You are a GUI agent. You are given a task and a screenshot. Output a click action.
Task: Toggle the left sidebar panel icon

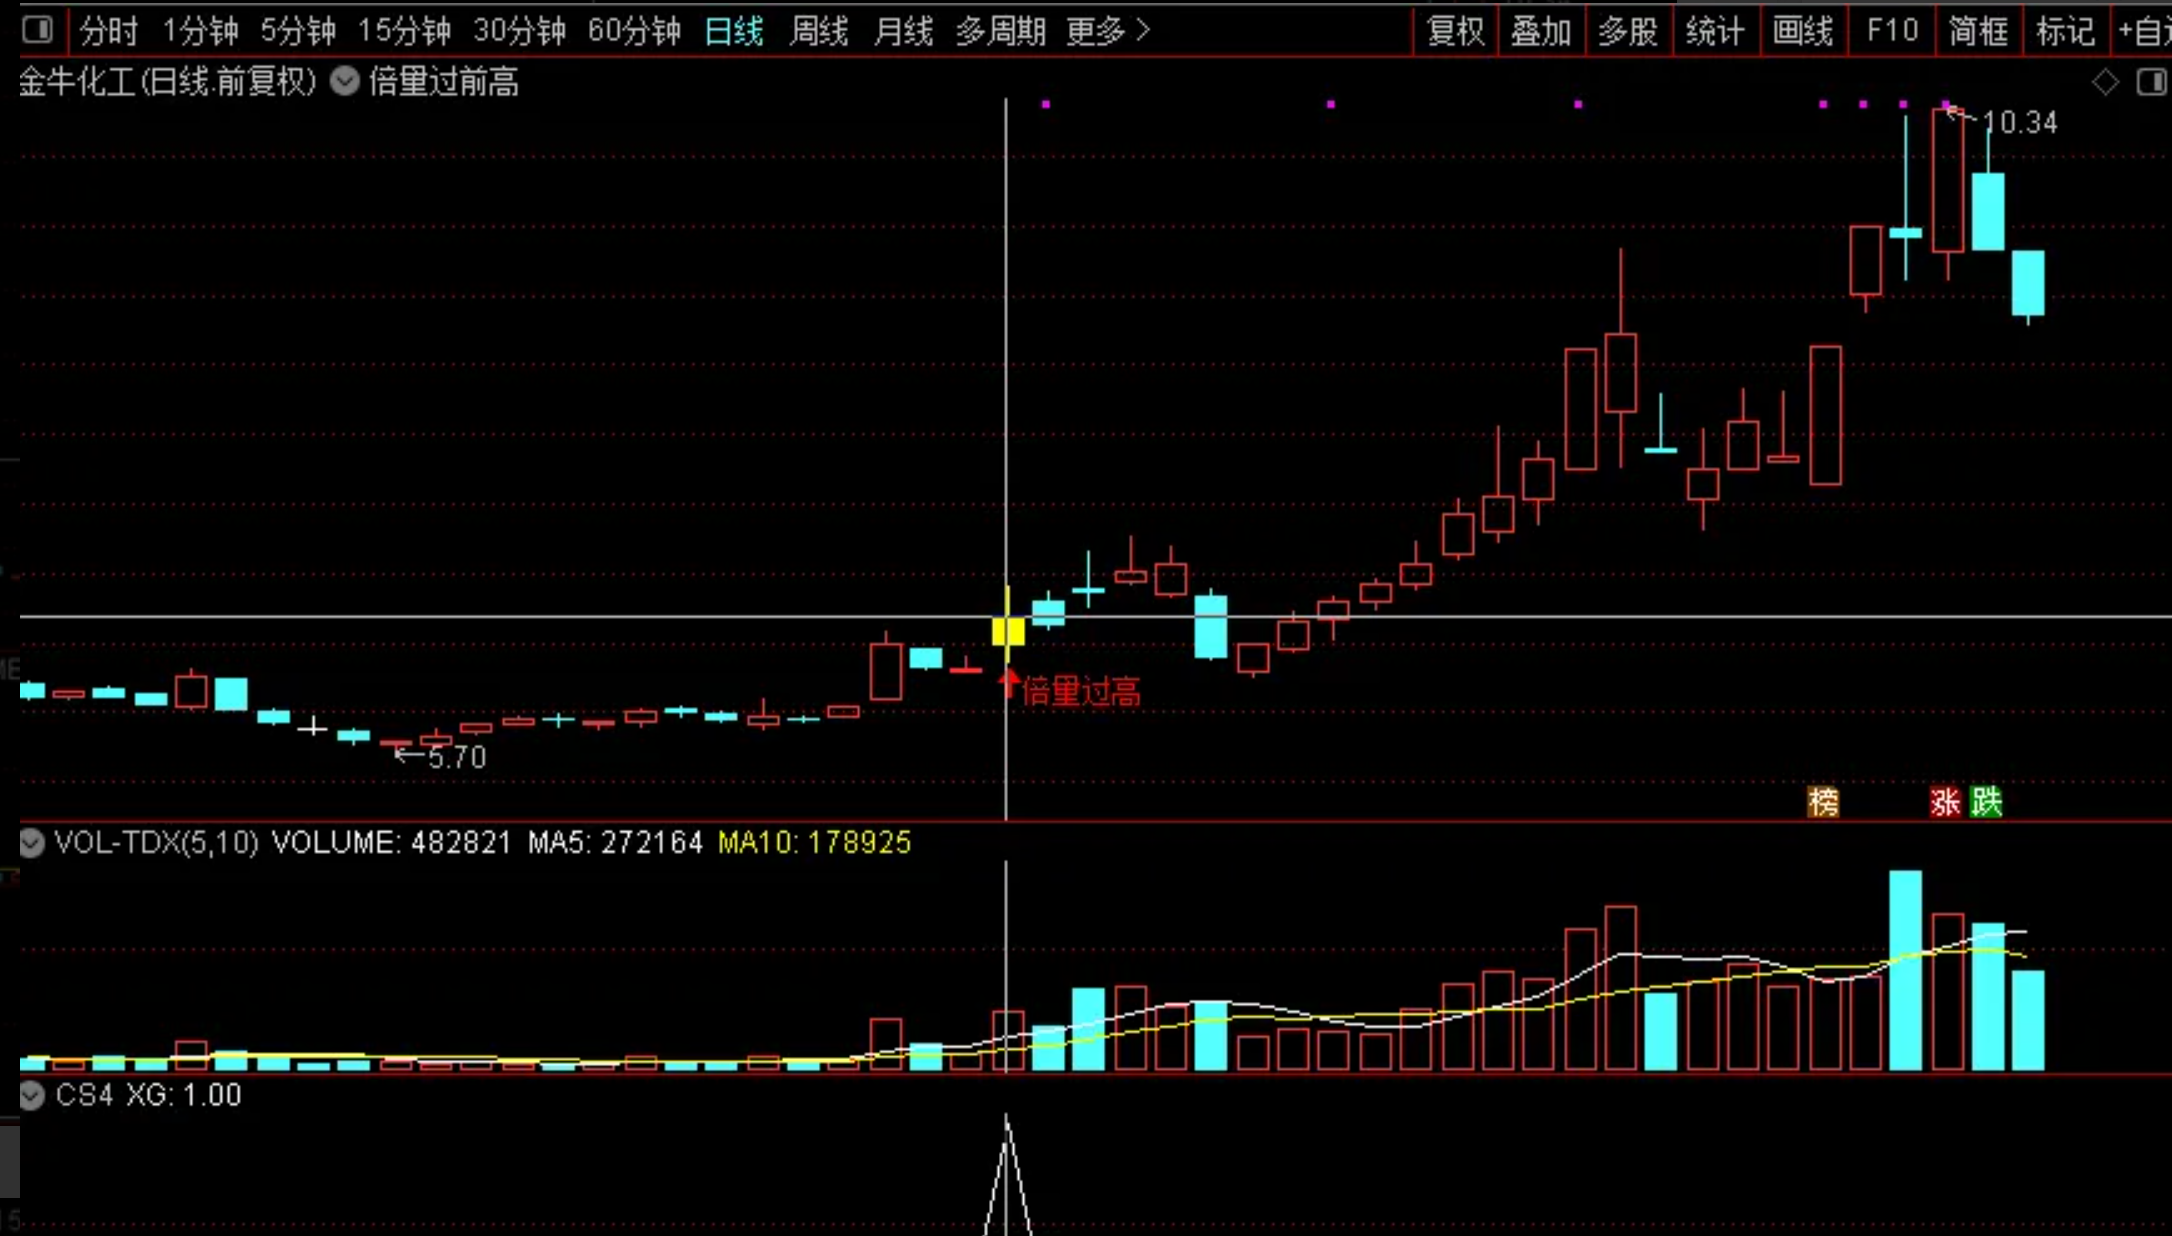pos(38,30)
